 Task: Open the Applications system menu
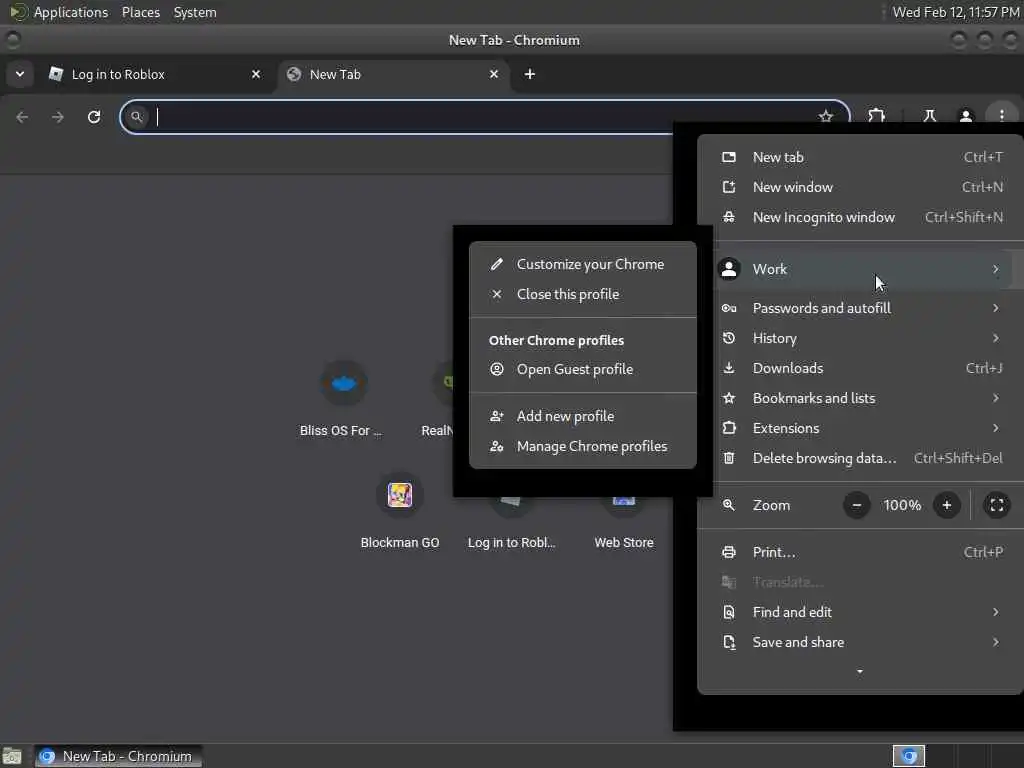coord(59,12)
